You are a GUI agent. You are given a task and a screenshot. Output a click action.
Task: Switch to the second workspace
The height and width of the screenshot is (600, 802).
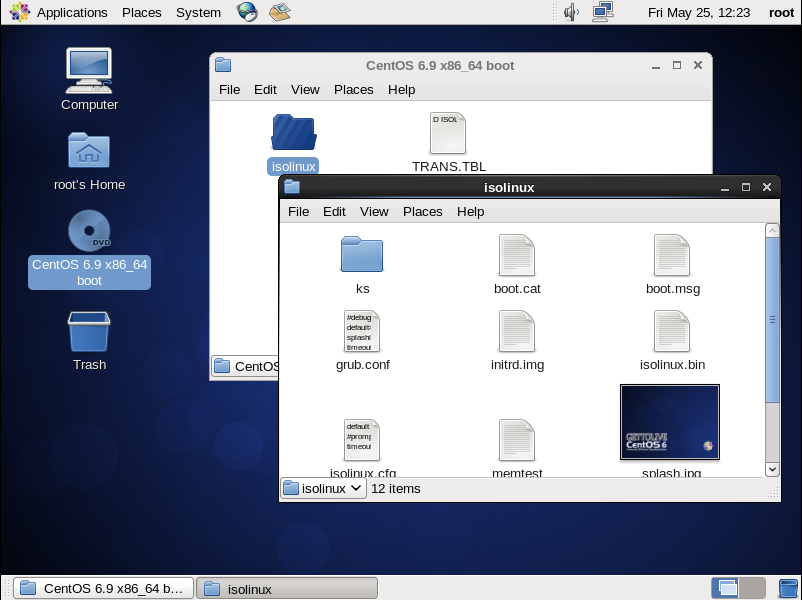click(x=752, y=588)
